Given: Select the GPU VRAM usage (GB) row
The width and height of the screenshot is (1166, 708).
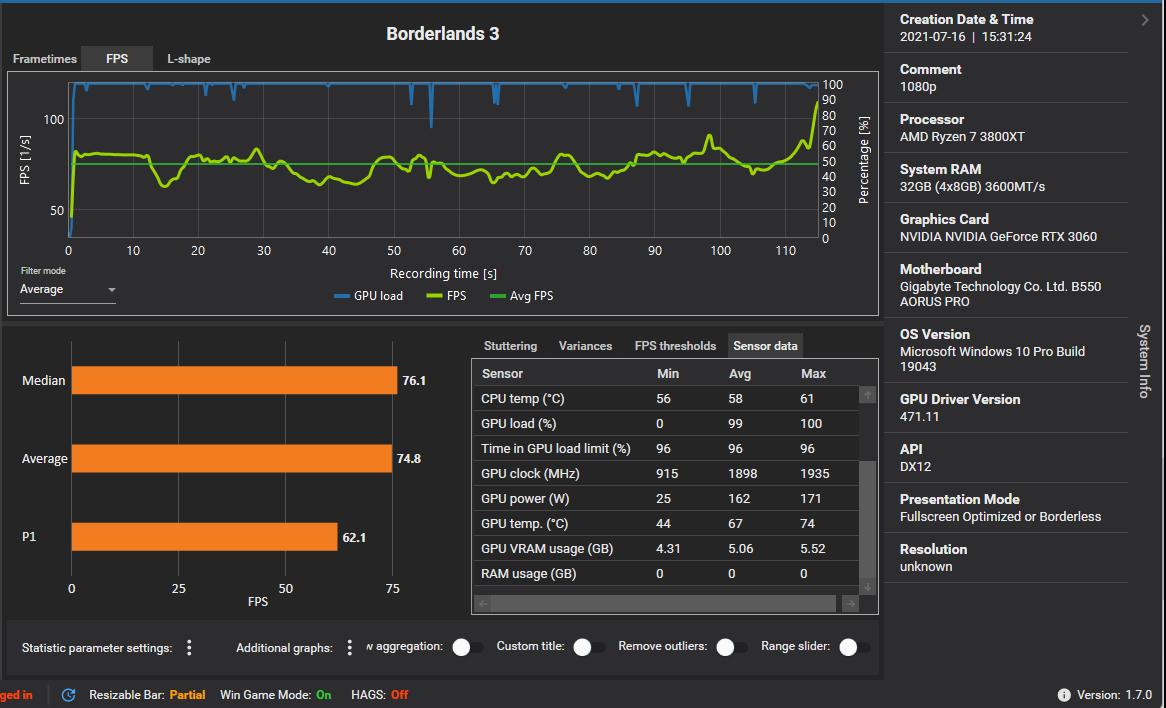Looking at the screenshot, I should (665, 549).
